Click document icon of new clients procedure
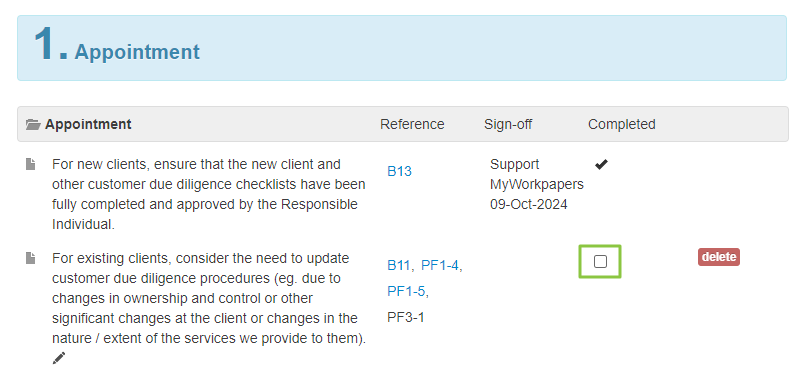 (31, 164)
